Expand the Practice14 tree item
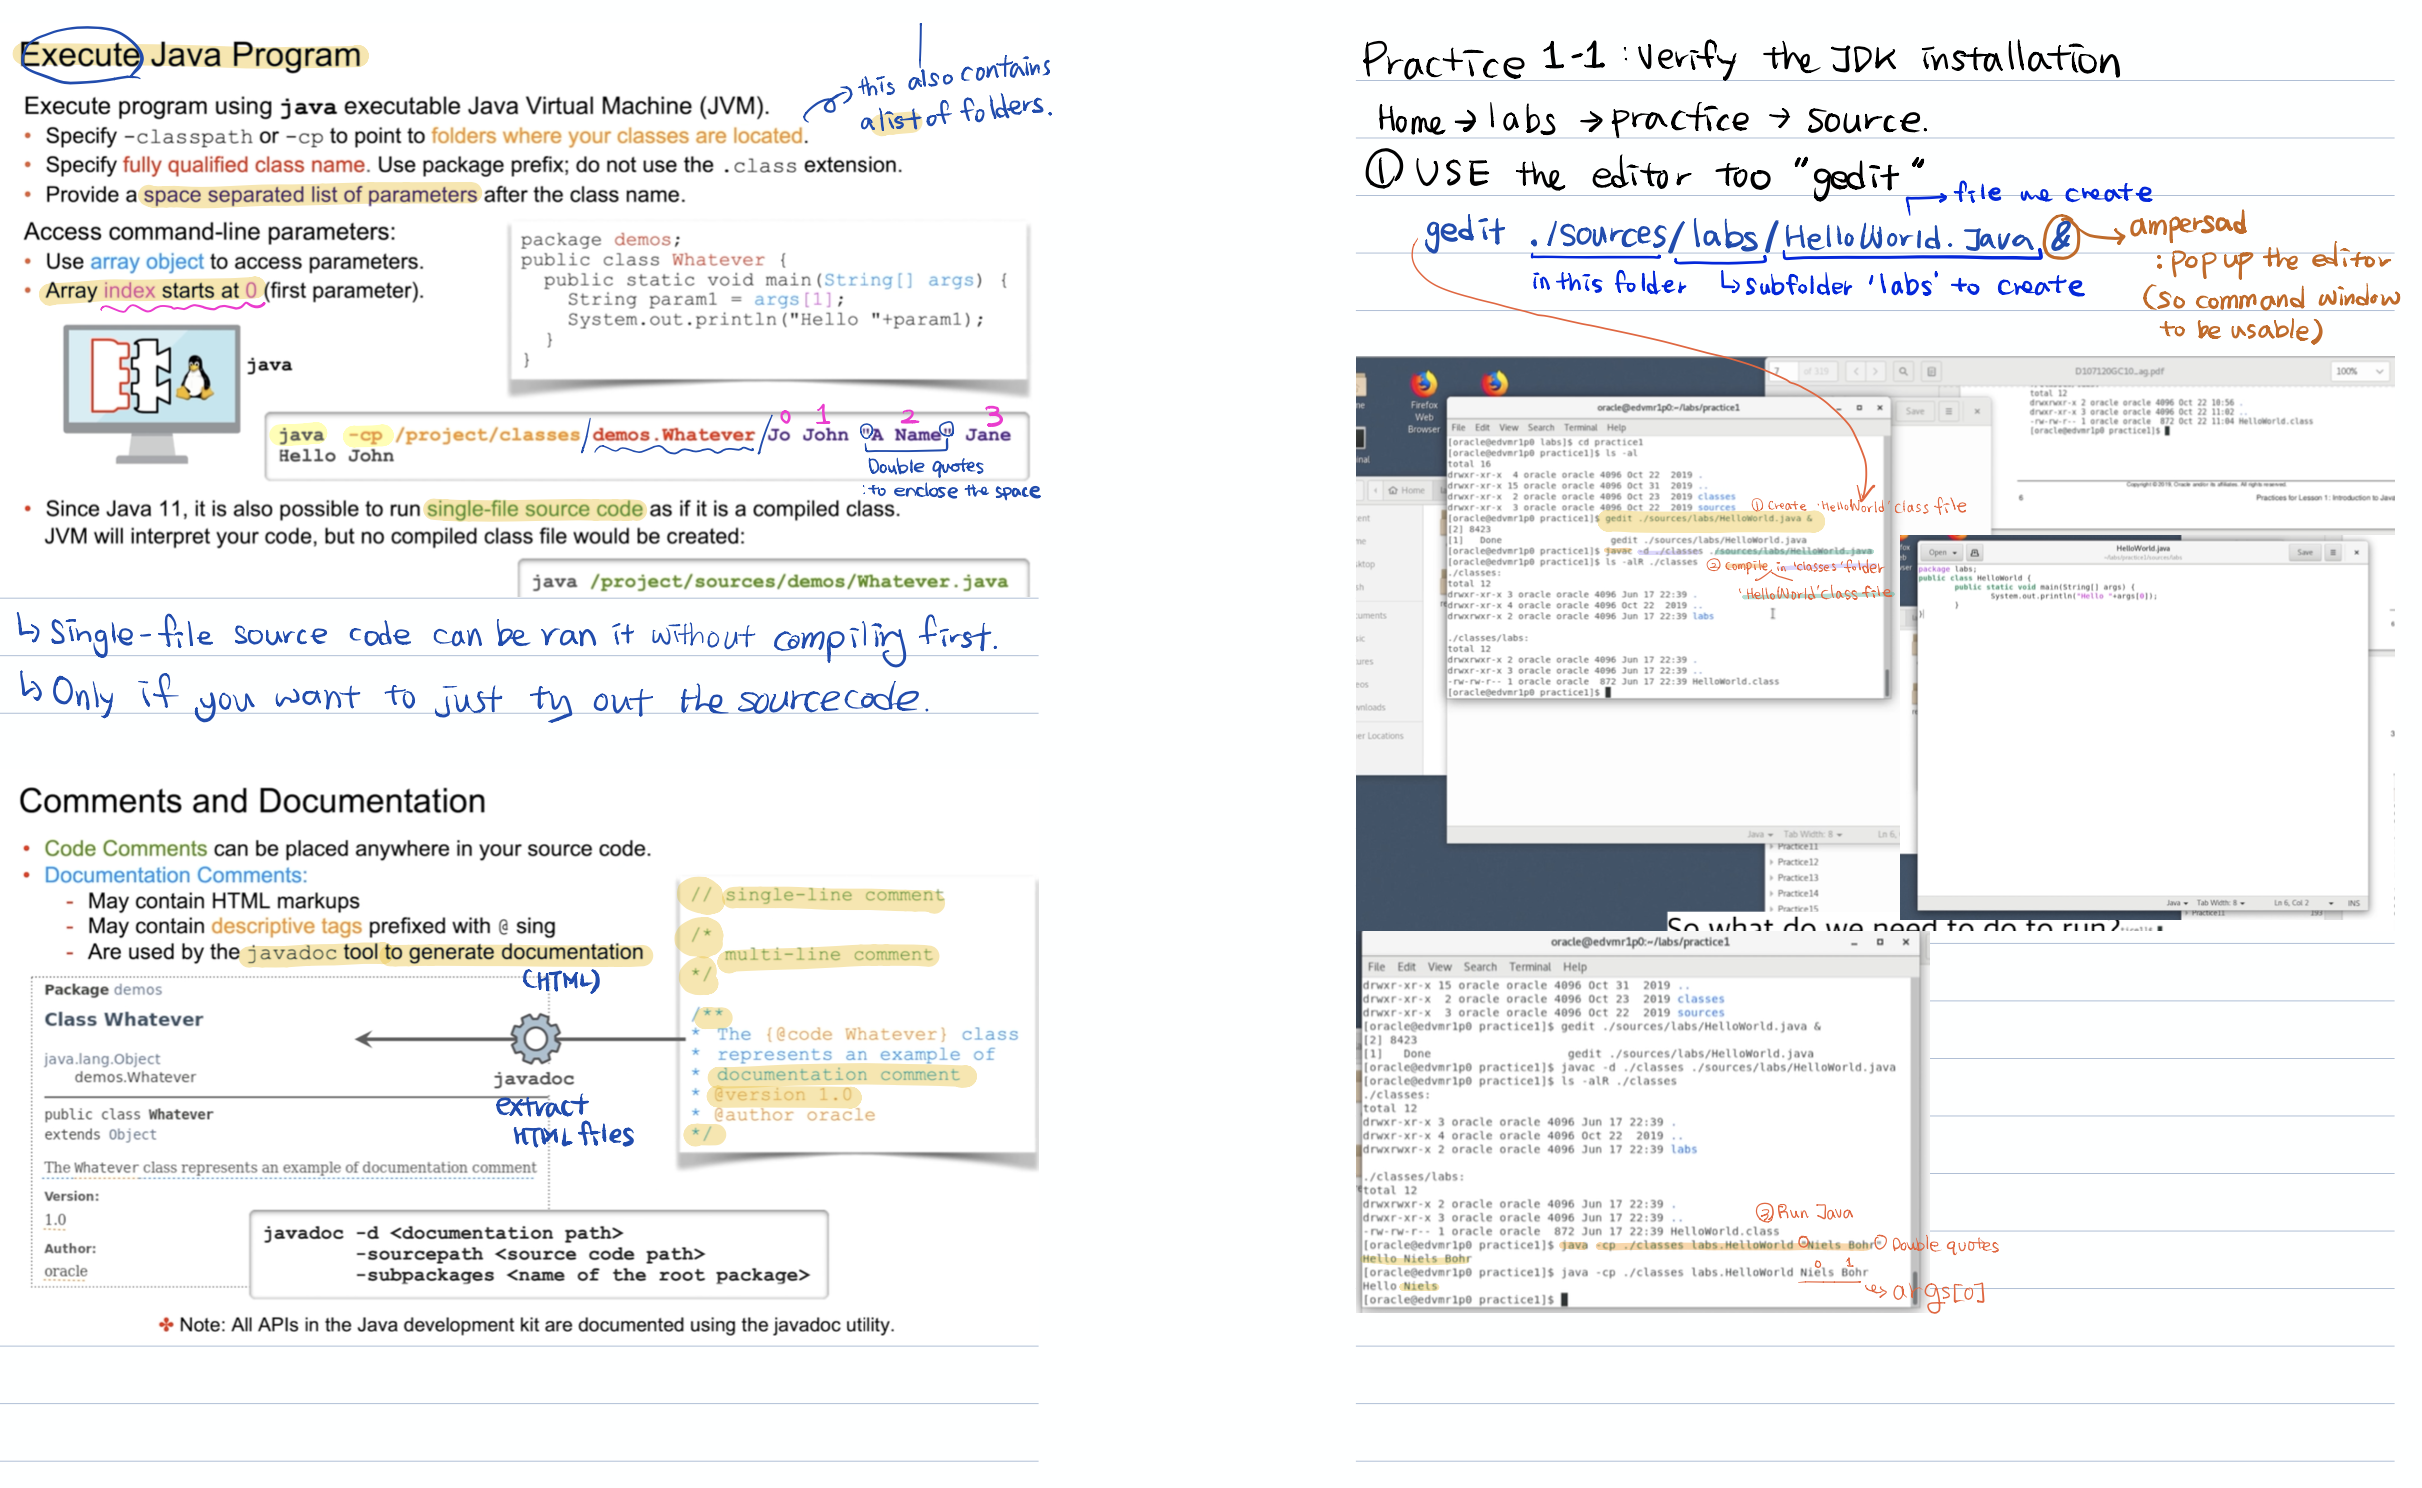This screenshot has height=1488, width=2422. [x=1772, y=893]
